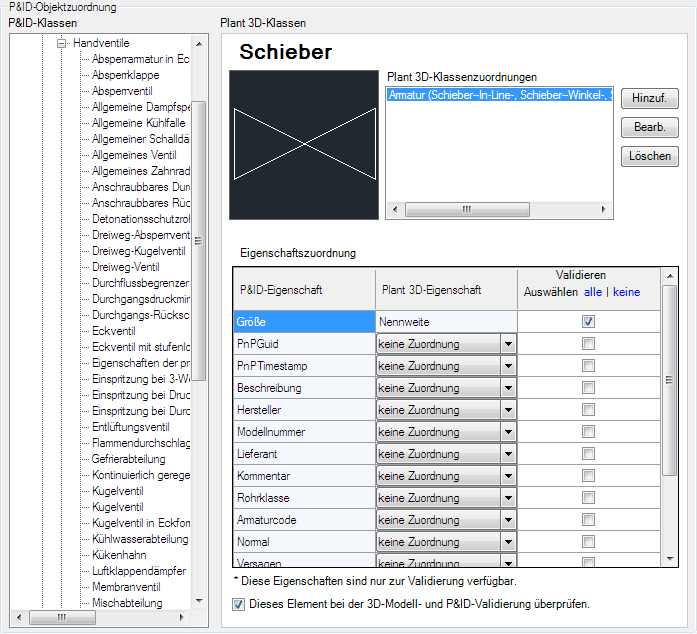Image resolution: width=697 pixels, height=634 pixels.
Task: Check validation for Beschreibung
Action: coord(588,388)
